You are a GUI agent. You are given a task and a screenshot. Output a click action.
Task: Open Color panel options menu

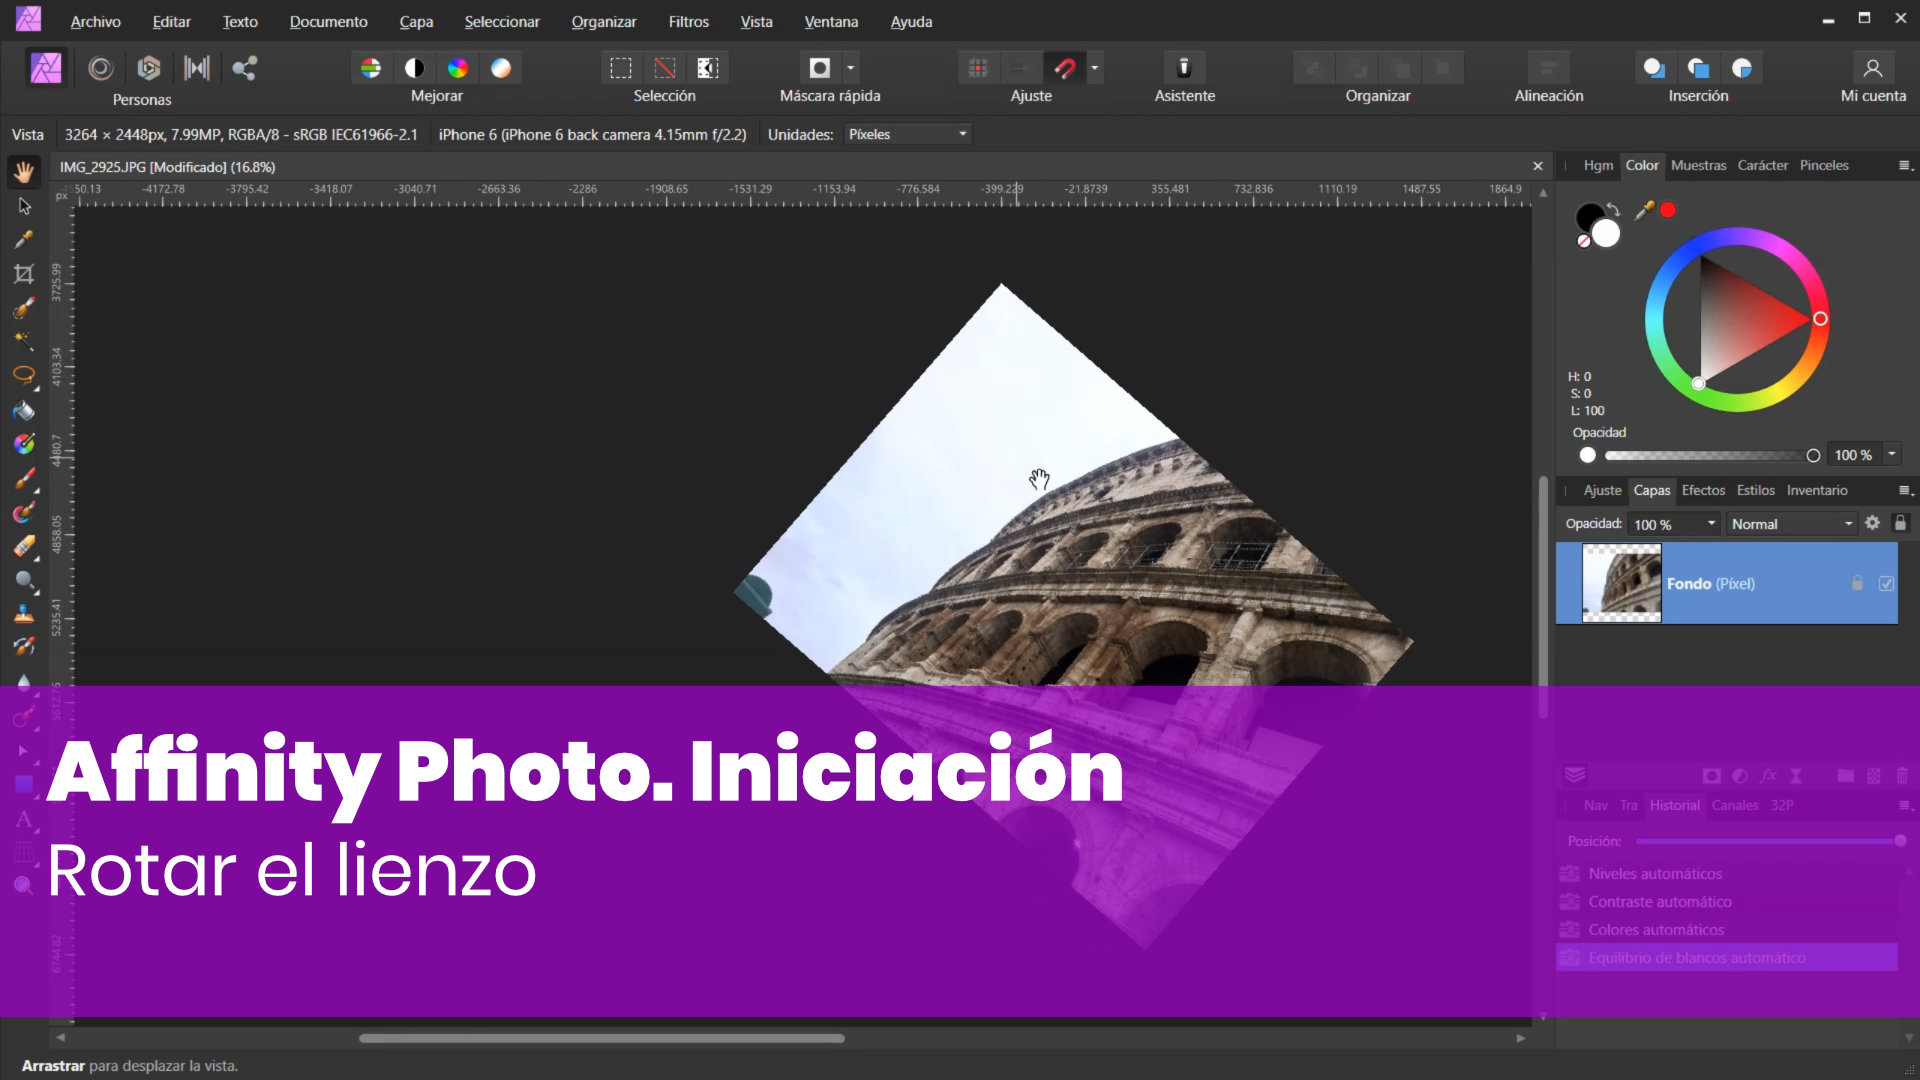click(1905, 165)
